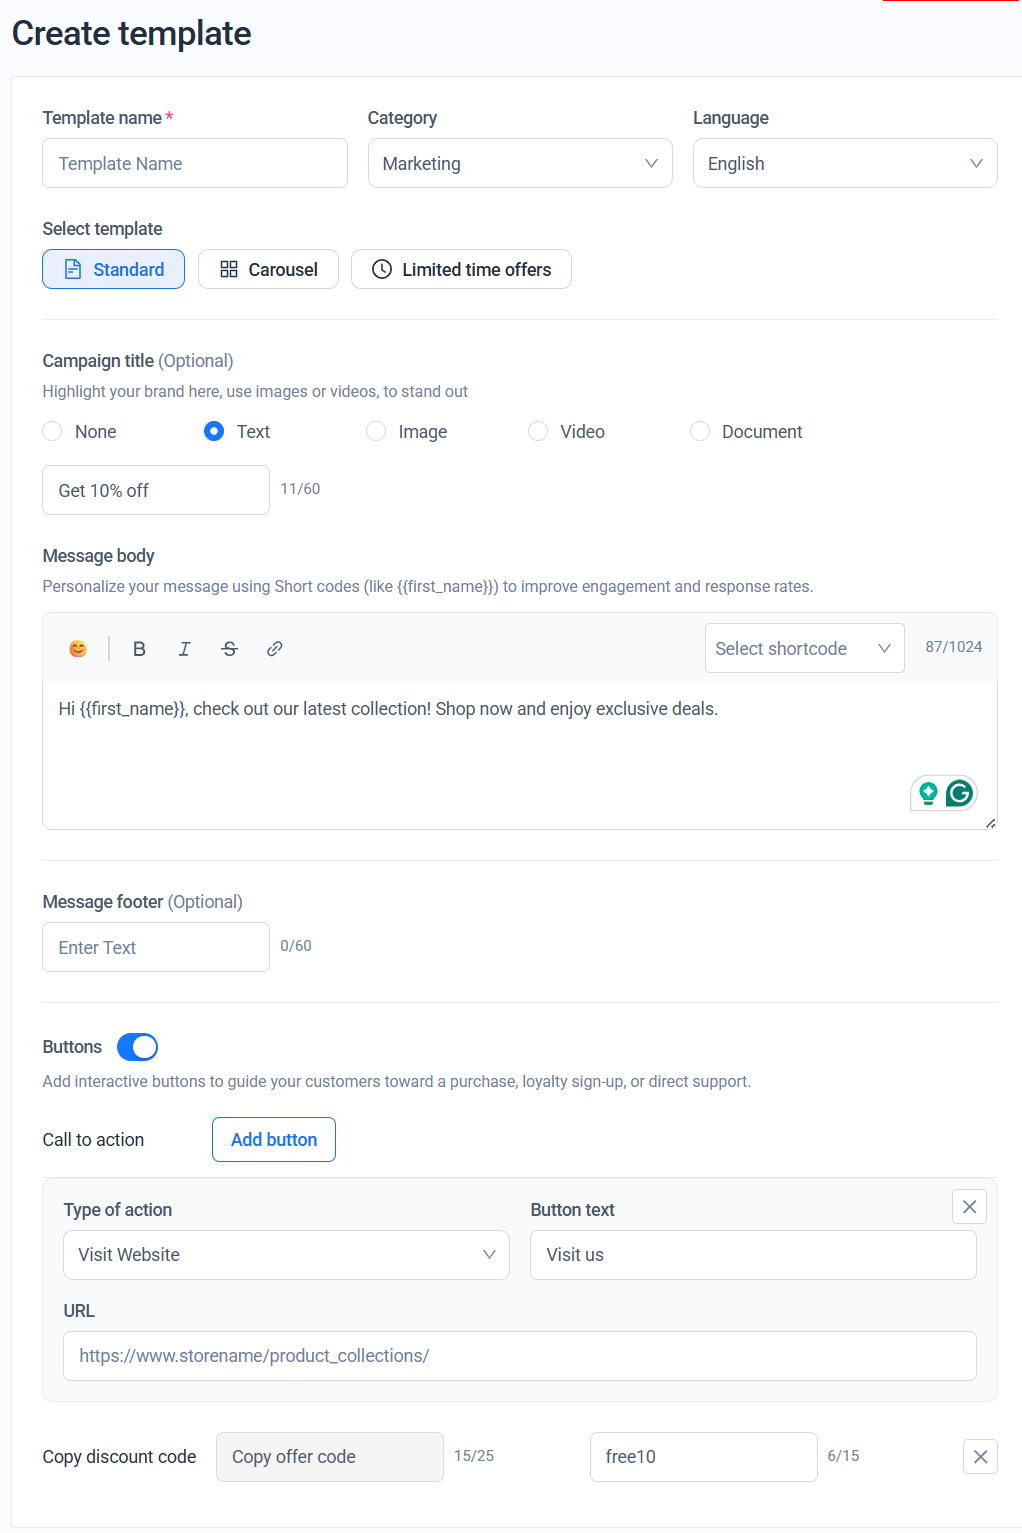Insert a link using the link icon
This screenshot has width=1022, height=1533.
tap(274, 649)
